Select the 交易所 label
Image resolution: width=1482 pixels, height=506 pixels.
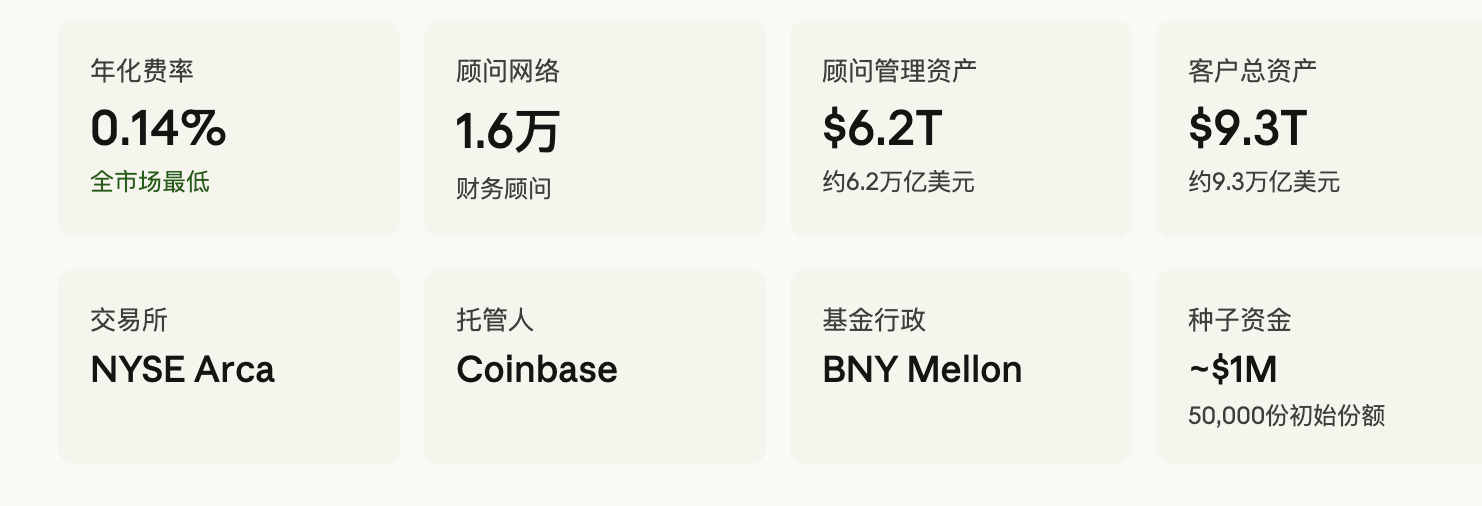click(x=129, y=320)
